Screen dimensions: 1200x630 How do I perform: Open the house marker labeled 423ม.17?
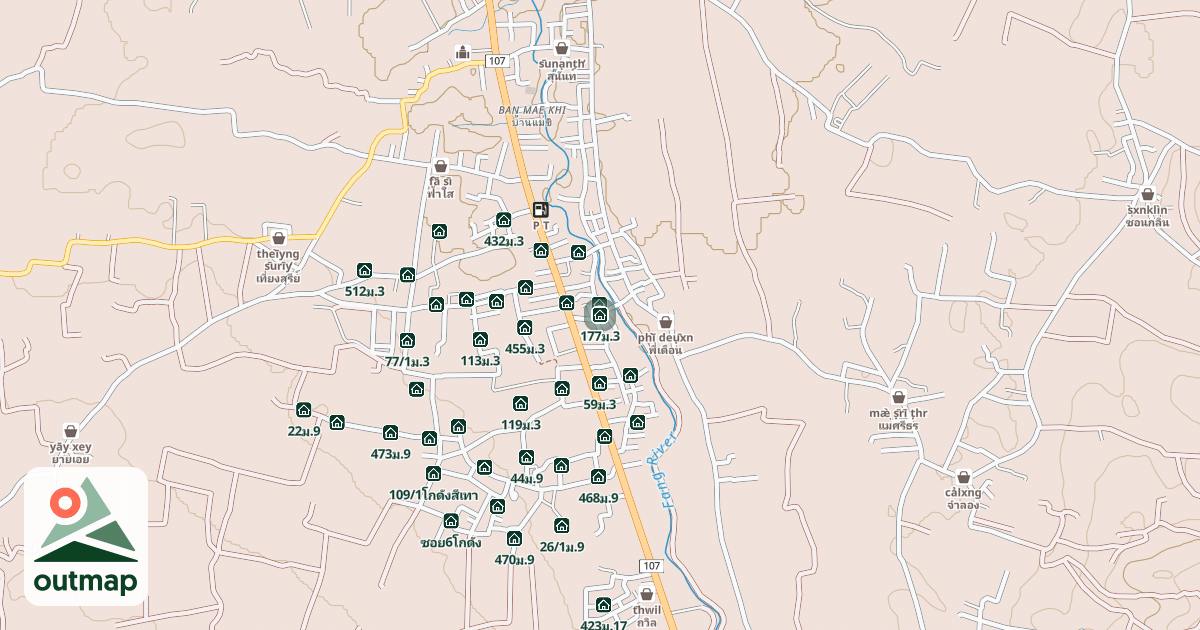click(x=603, y=605)
